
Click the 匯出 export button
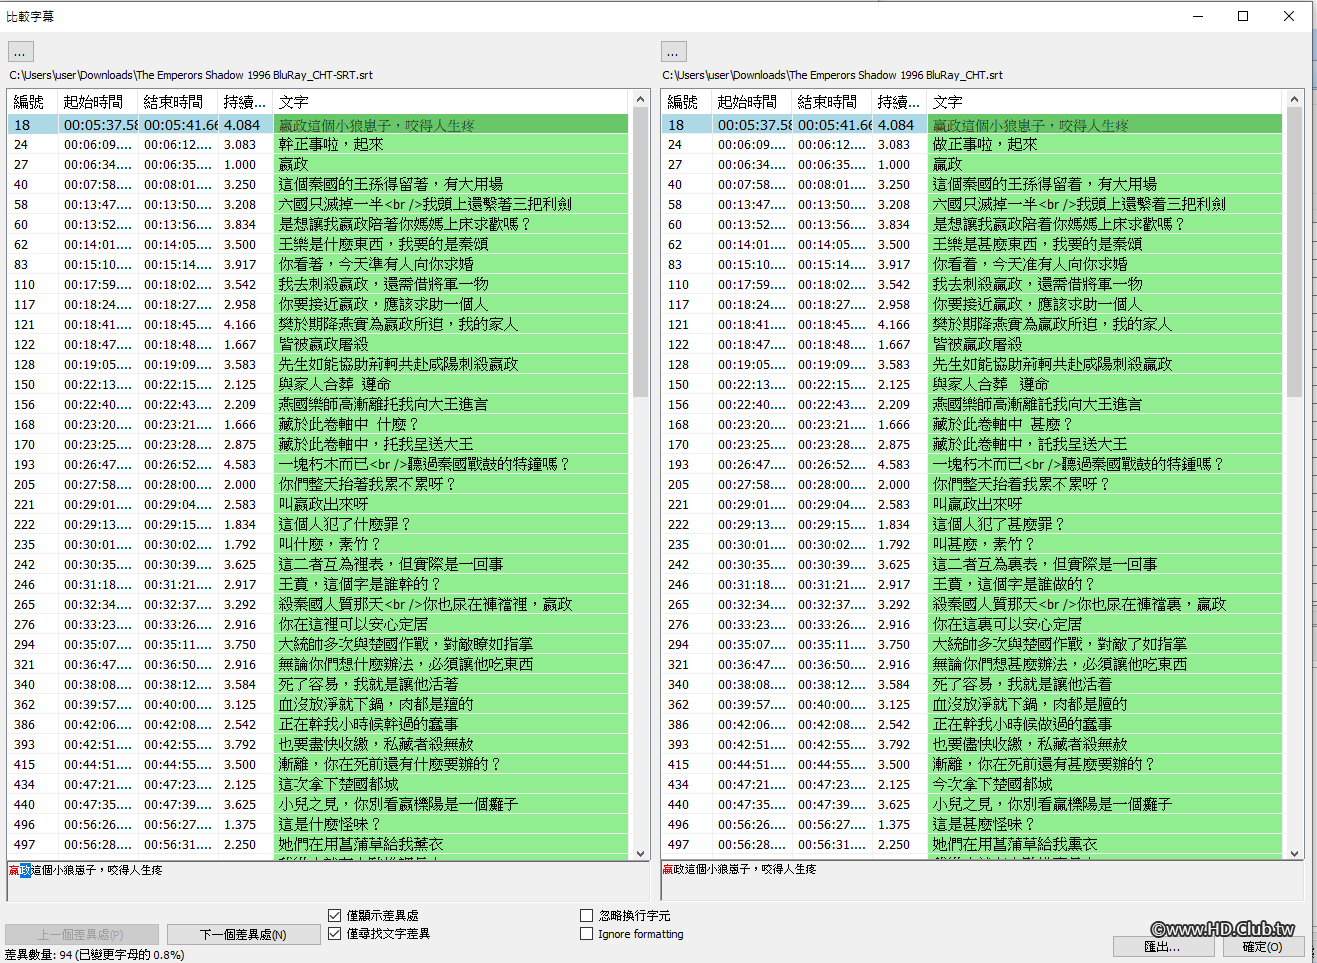pos(1164,946)
